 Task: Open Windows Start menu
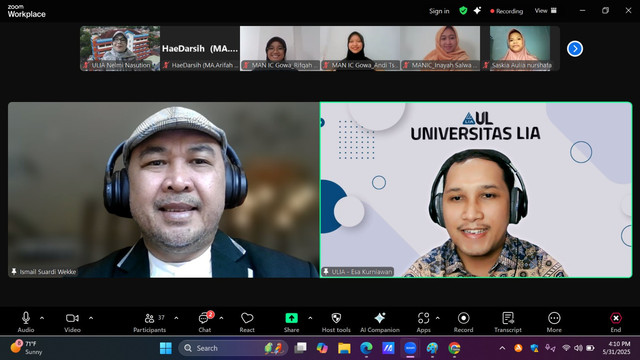[x=166, y=348]
